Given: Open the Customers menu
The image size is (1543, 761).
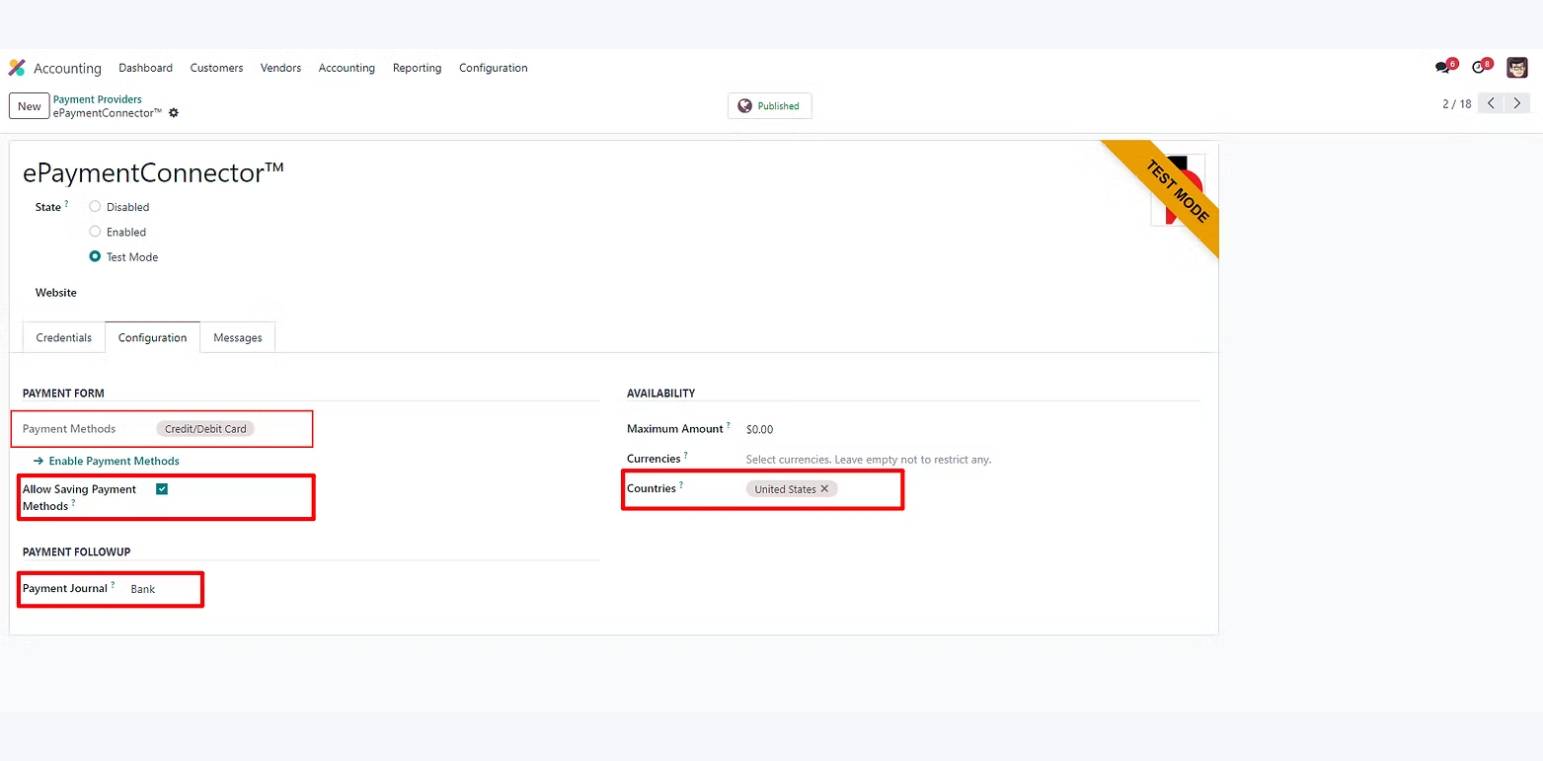Looking at the screenshot, I should tap(217, 68).
